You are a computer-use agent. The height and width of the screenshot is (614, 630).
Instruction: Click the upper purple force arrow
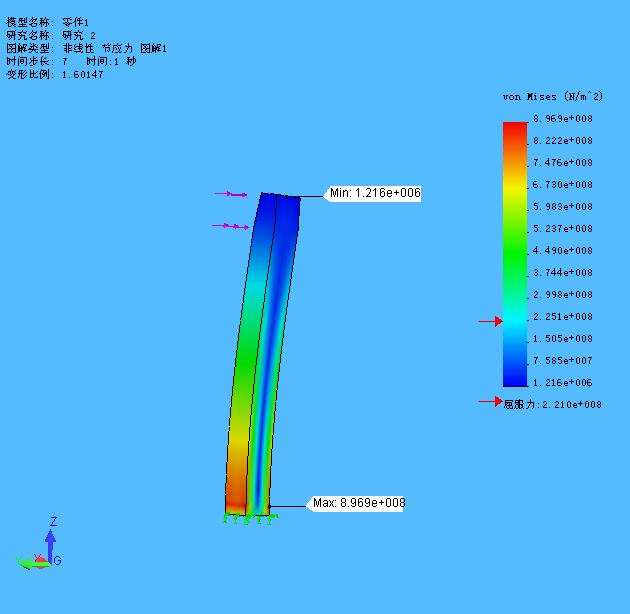[231, 194]
